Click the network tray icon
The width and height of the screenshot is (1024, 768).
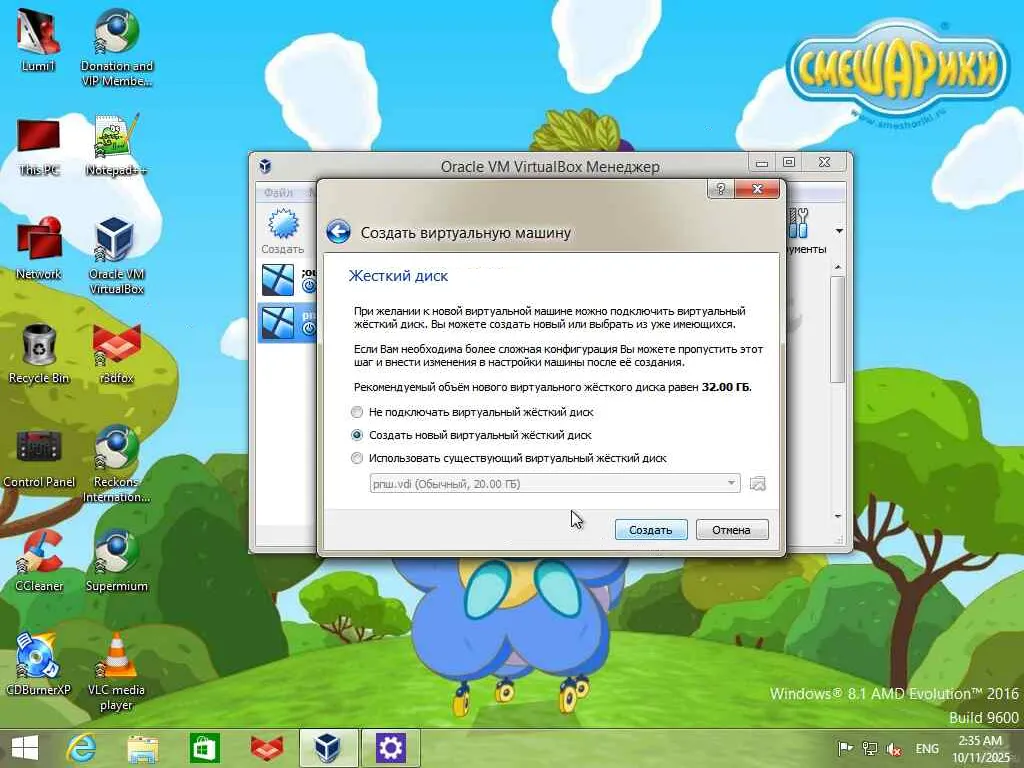pyautogui.click(x=869, y=748)
